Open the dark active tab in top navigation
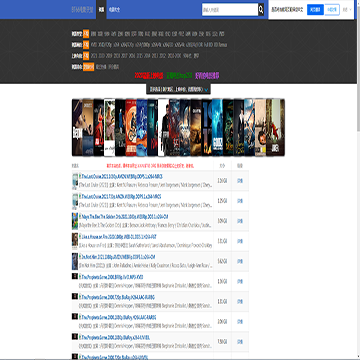 [x=101, y=10]
